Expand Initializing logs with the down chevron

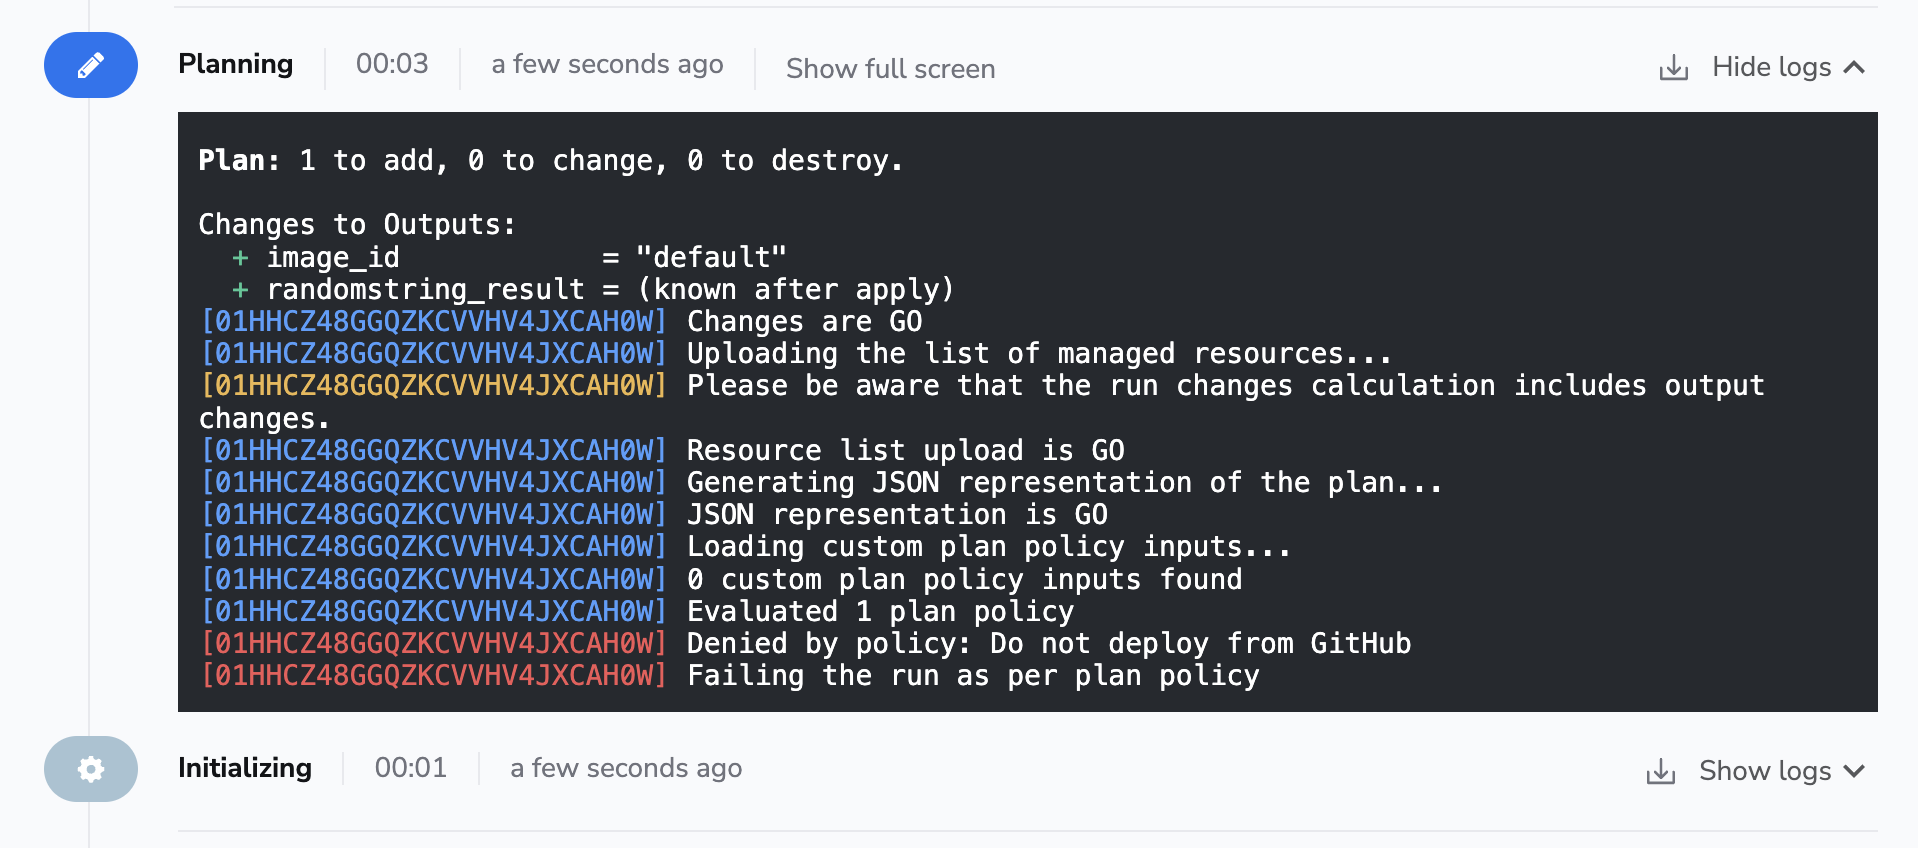pos(1854,771)
